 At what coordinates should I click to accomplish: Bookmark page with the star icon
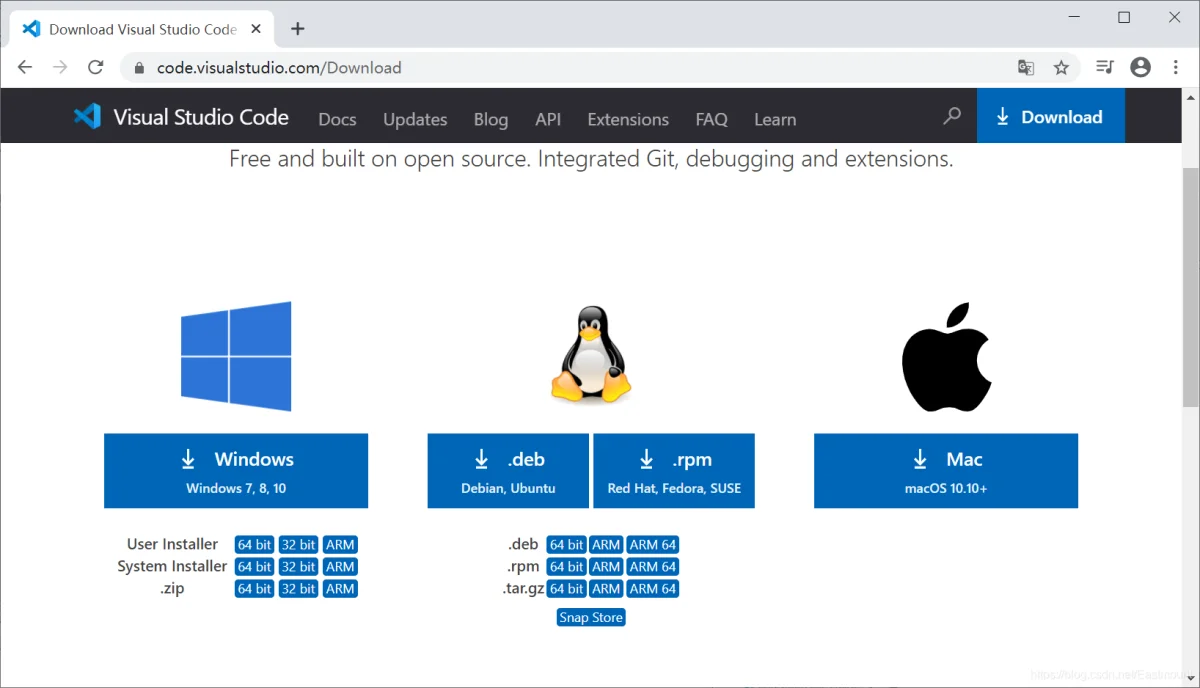point(1061,67)
